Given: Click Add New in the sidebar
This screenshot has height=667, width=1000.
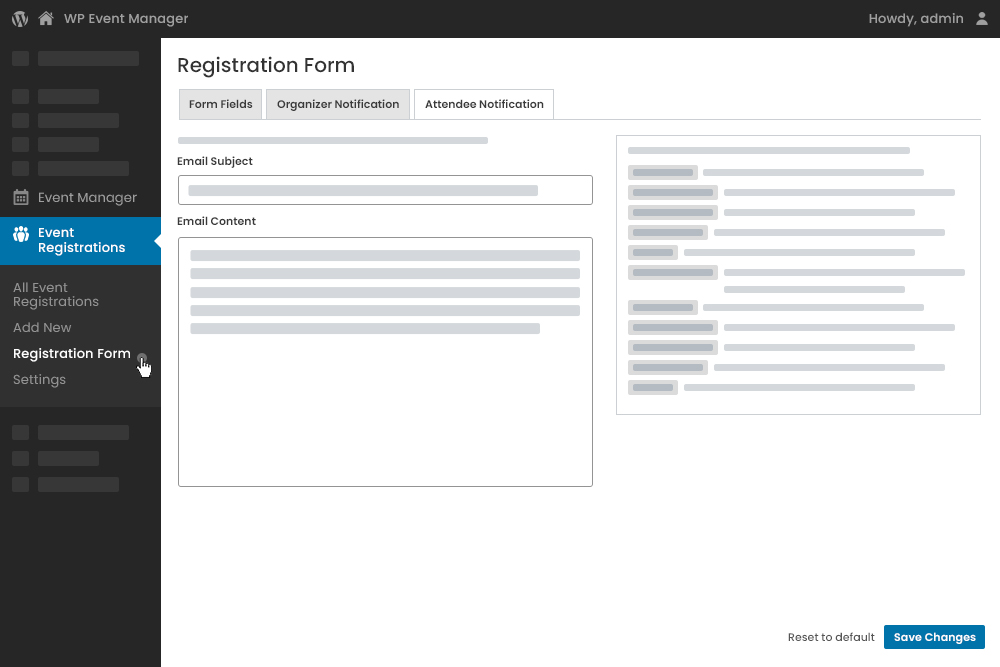Looking at the screenshot, I should click(x=42, y=327).
